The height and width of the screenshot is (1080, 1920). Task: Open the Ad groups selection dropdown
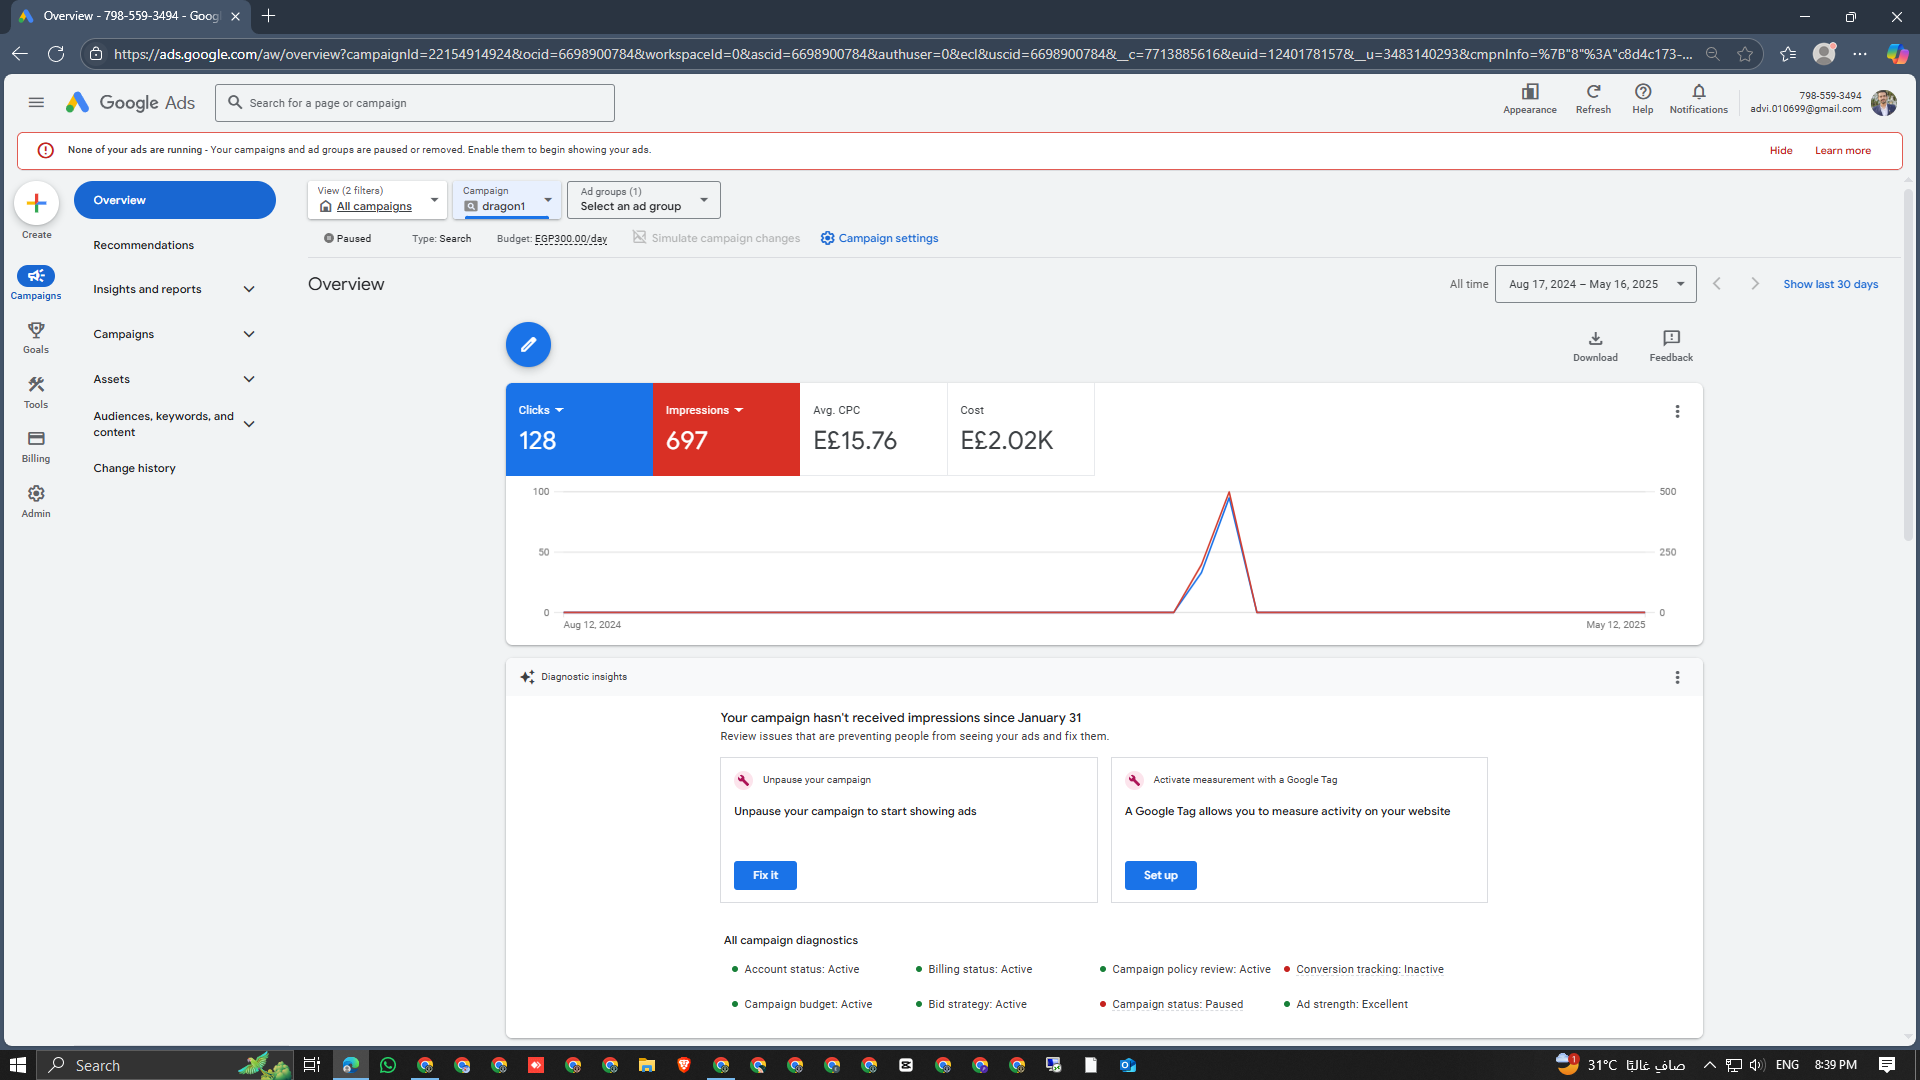point(643,199)
